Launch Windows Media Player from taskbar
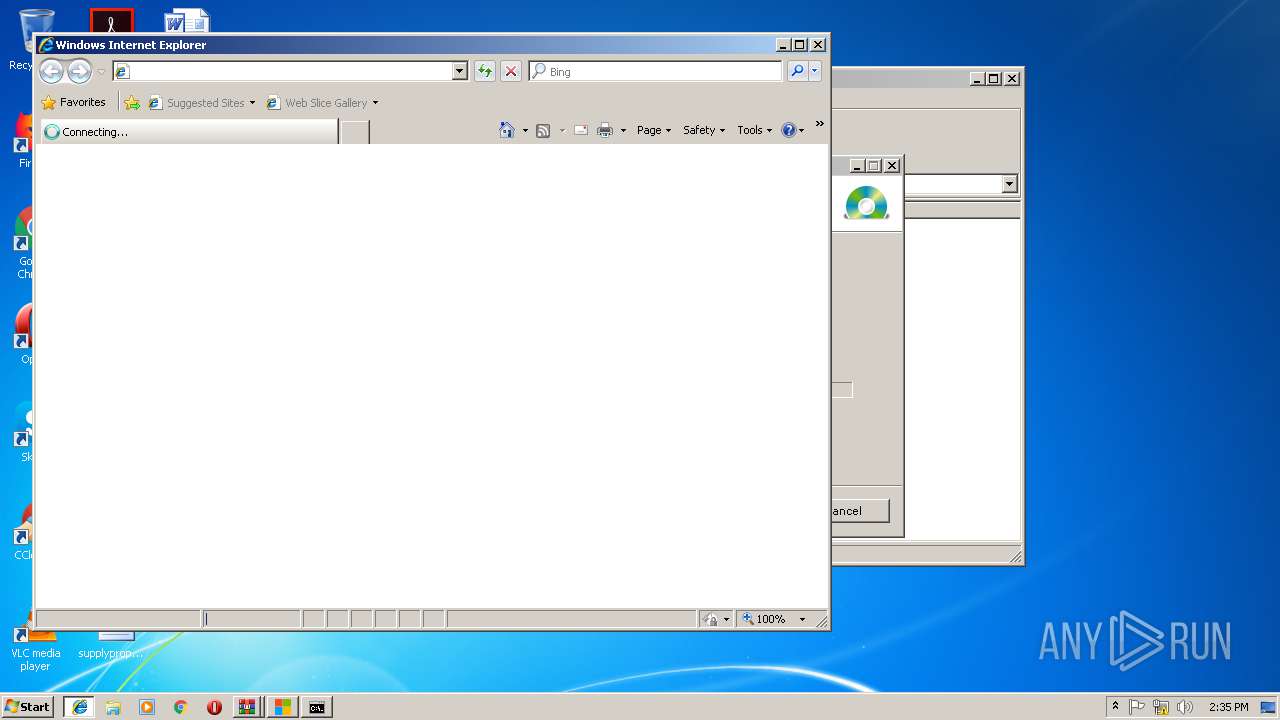This screenshot has width=1280, height=720. pos(147,707)
